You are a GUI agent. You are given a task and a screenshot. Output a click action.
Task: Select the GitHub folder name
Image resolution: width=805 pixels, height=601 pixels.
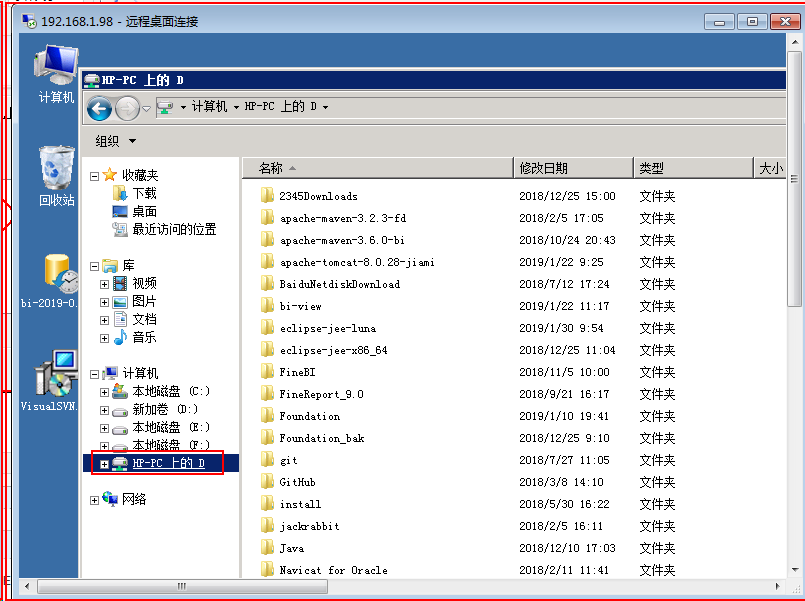coord(297,482)
